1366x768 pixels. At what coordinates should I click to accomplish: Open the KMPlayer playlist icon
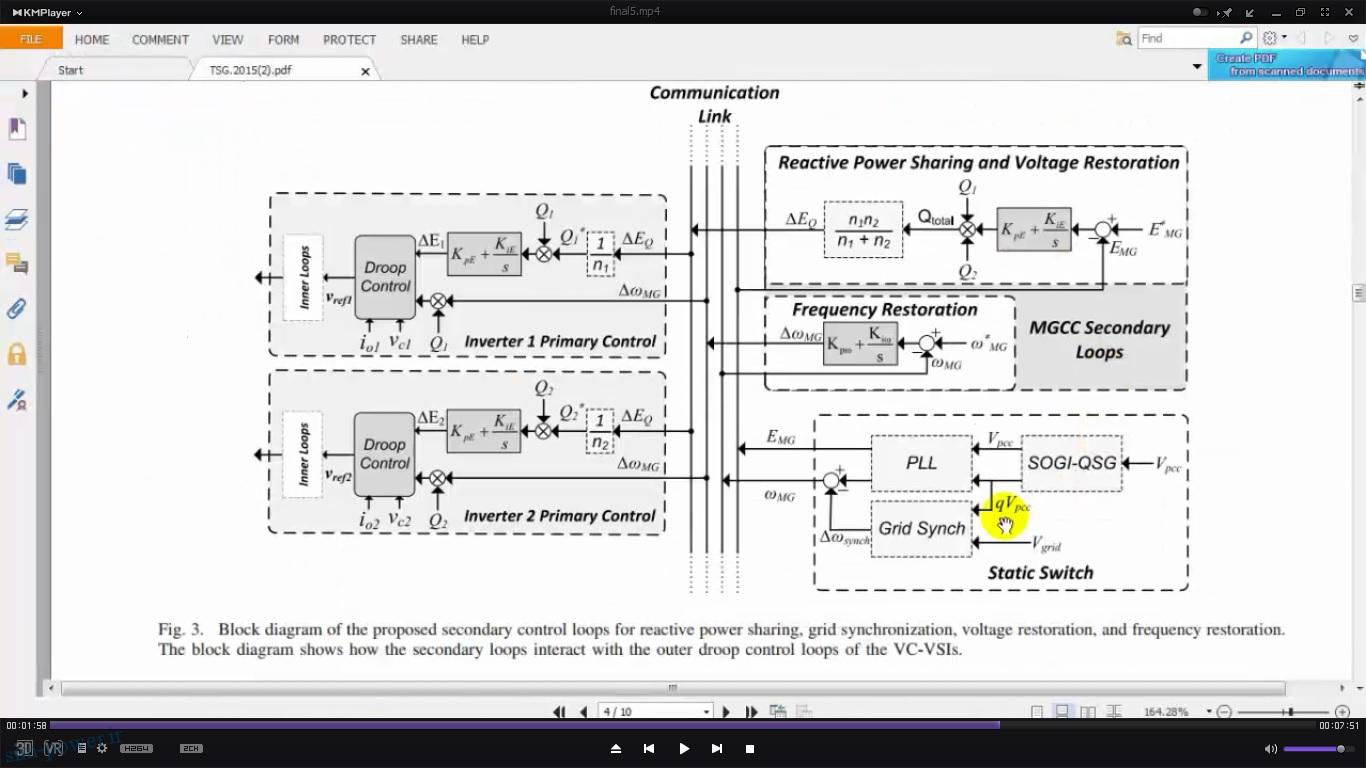click(x=82, y=748)
